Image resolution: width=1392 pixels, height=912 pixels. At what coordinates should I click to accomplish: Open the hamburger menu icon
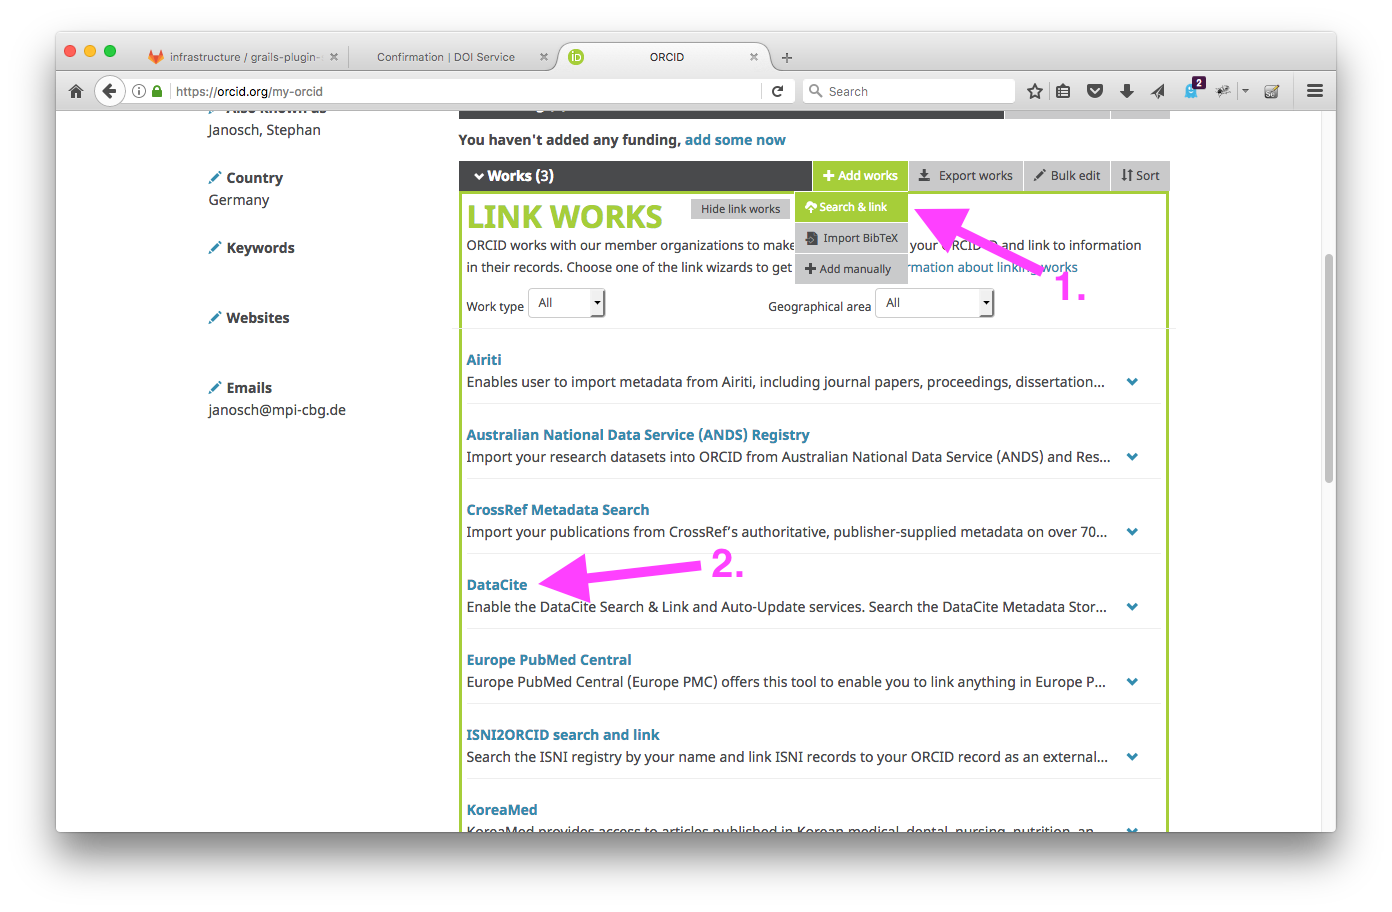(1315, 91)
